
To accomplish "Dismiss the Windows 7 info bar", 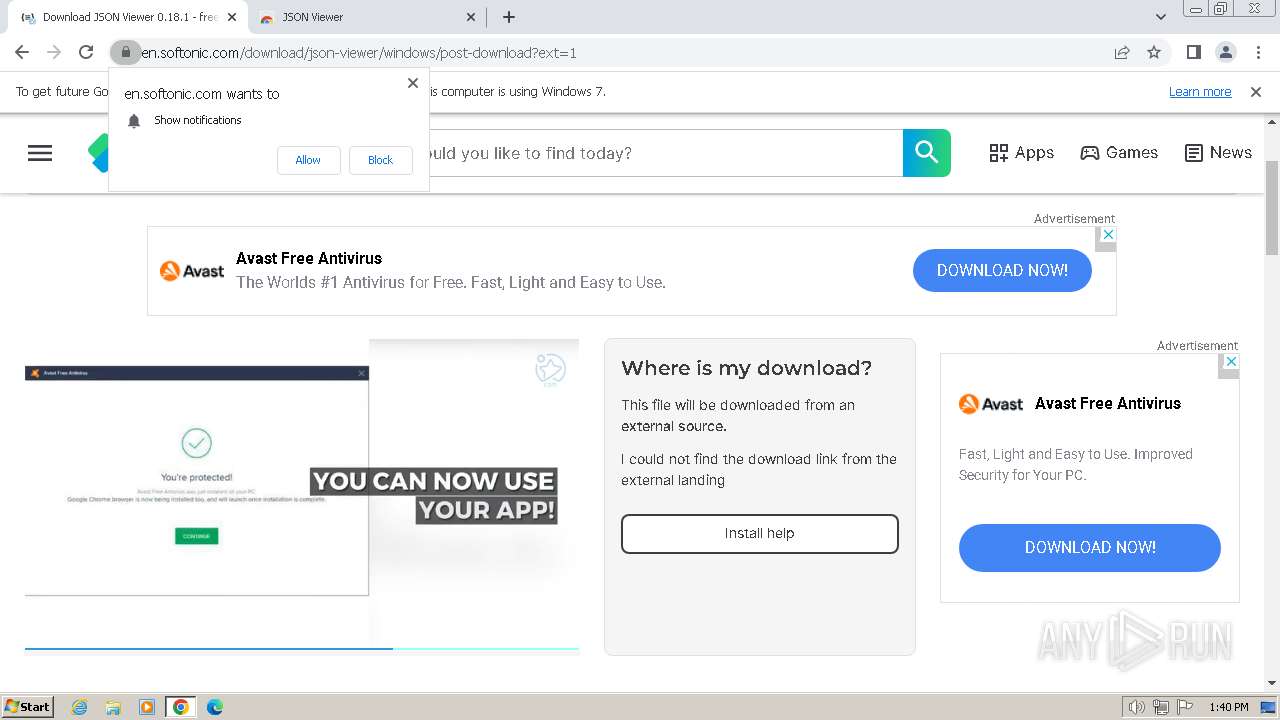I will 1256,92.
